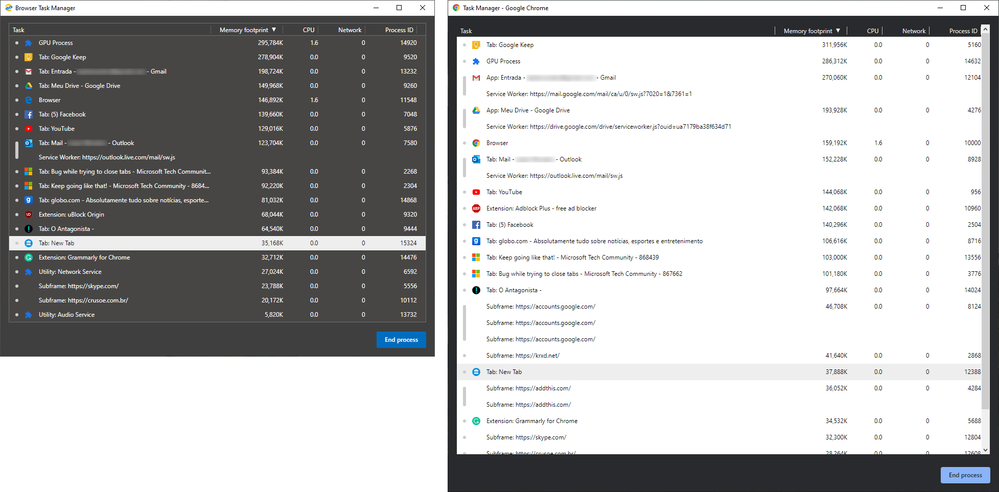The height and width of the screenshot is (492, 999).
Task: Select Keep going like that! row in left window
Action: coord(217,186)
